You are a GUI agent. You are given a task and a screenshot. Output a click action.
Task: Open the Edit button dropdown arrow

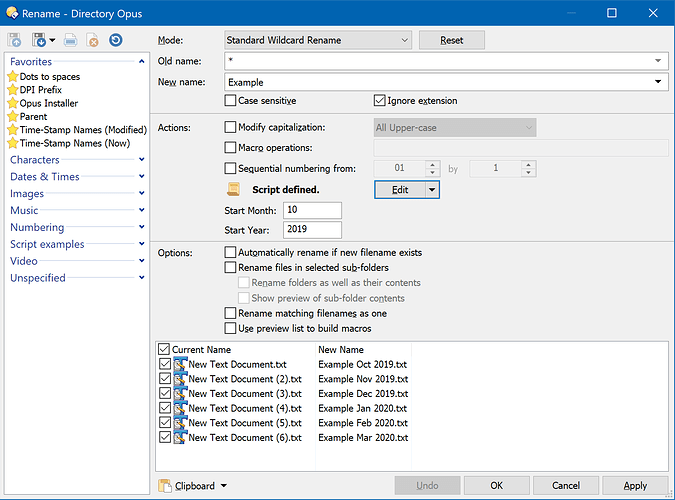coord(432,189)
